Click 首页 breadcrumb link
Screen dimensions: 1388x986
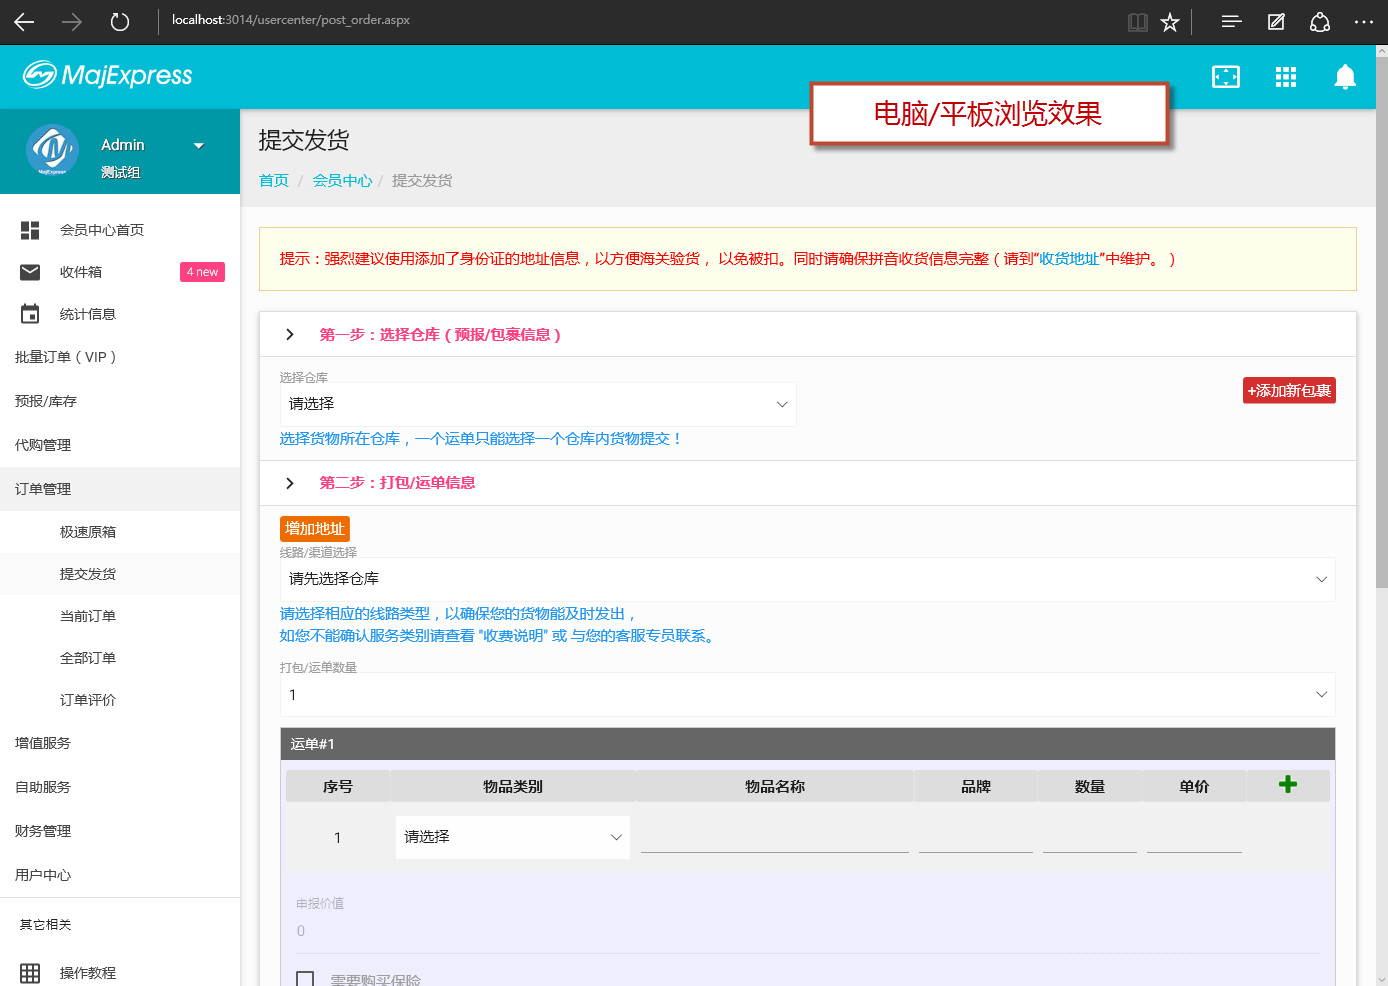(x=274, y=181)
